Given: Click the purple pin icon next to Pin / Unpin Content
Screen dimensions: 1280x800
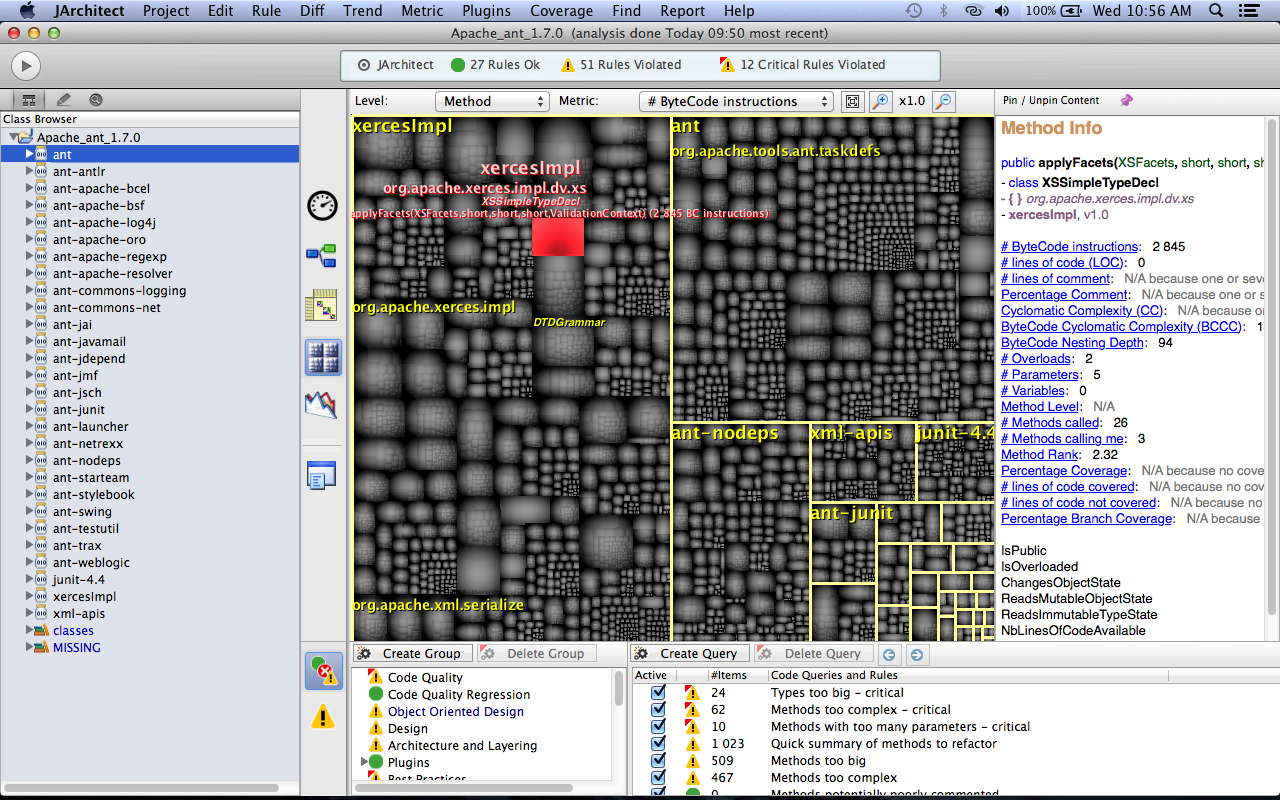Looking at the screenshot, I should (x=1127, y=100).
